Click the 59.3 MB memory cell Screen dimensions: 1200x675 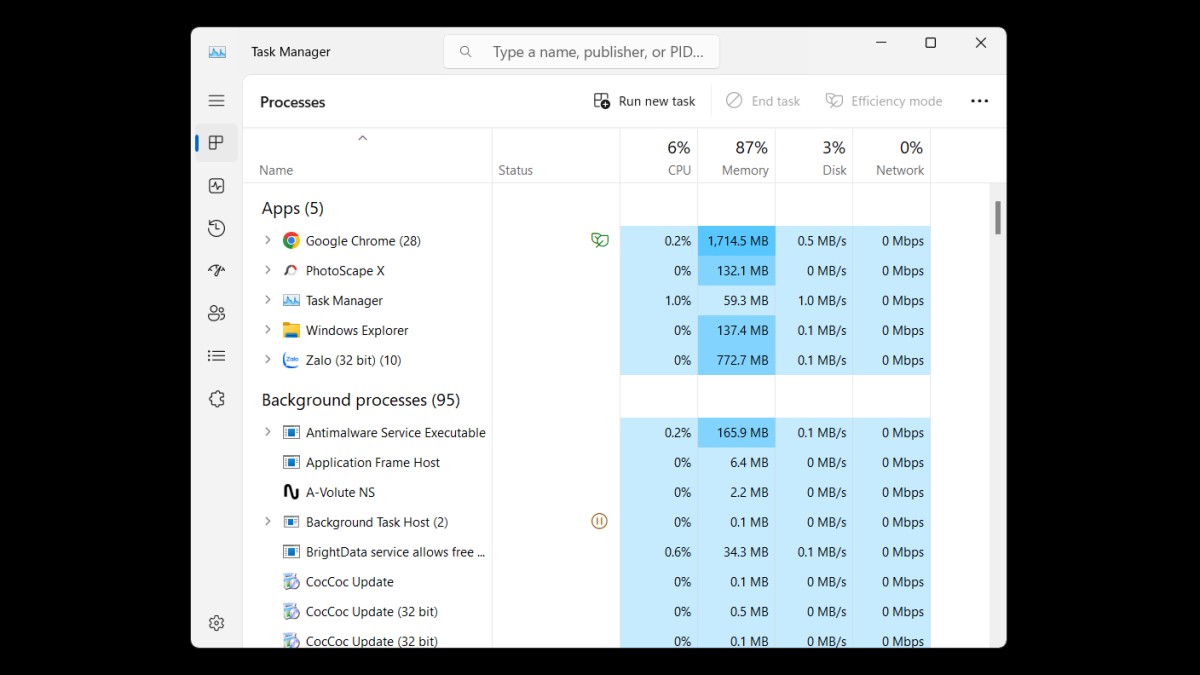(x=736, y=300)
